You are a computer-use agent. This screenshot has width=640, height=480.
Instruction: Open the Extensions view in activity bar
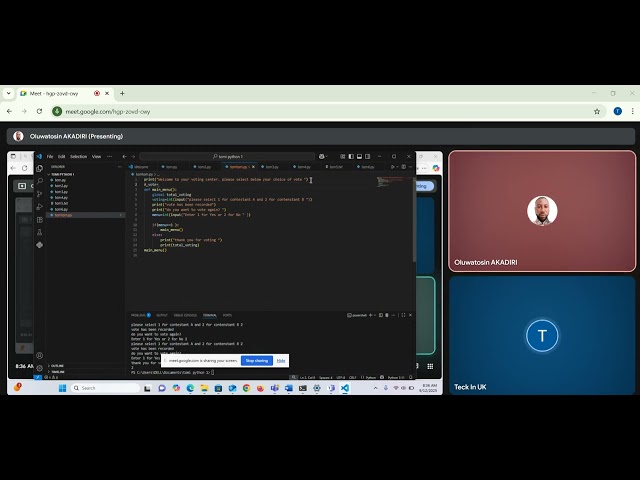pos(40,220)
